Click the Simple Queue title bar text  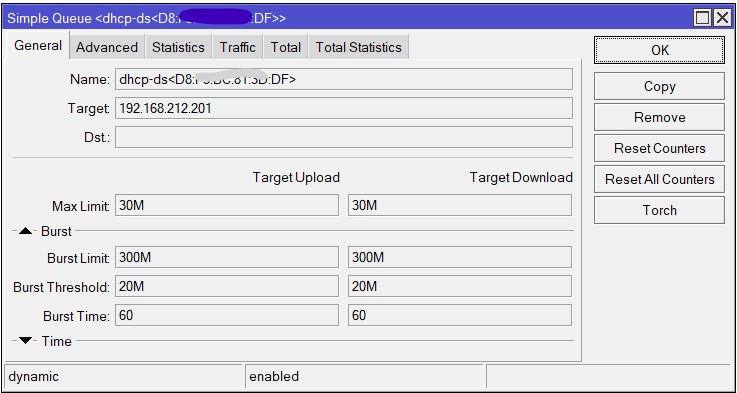coord(146,18)
